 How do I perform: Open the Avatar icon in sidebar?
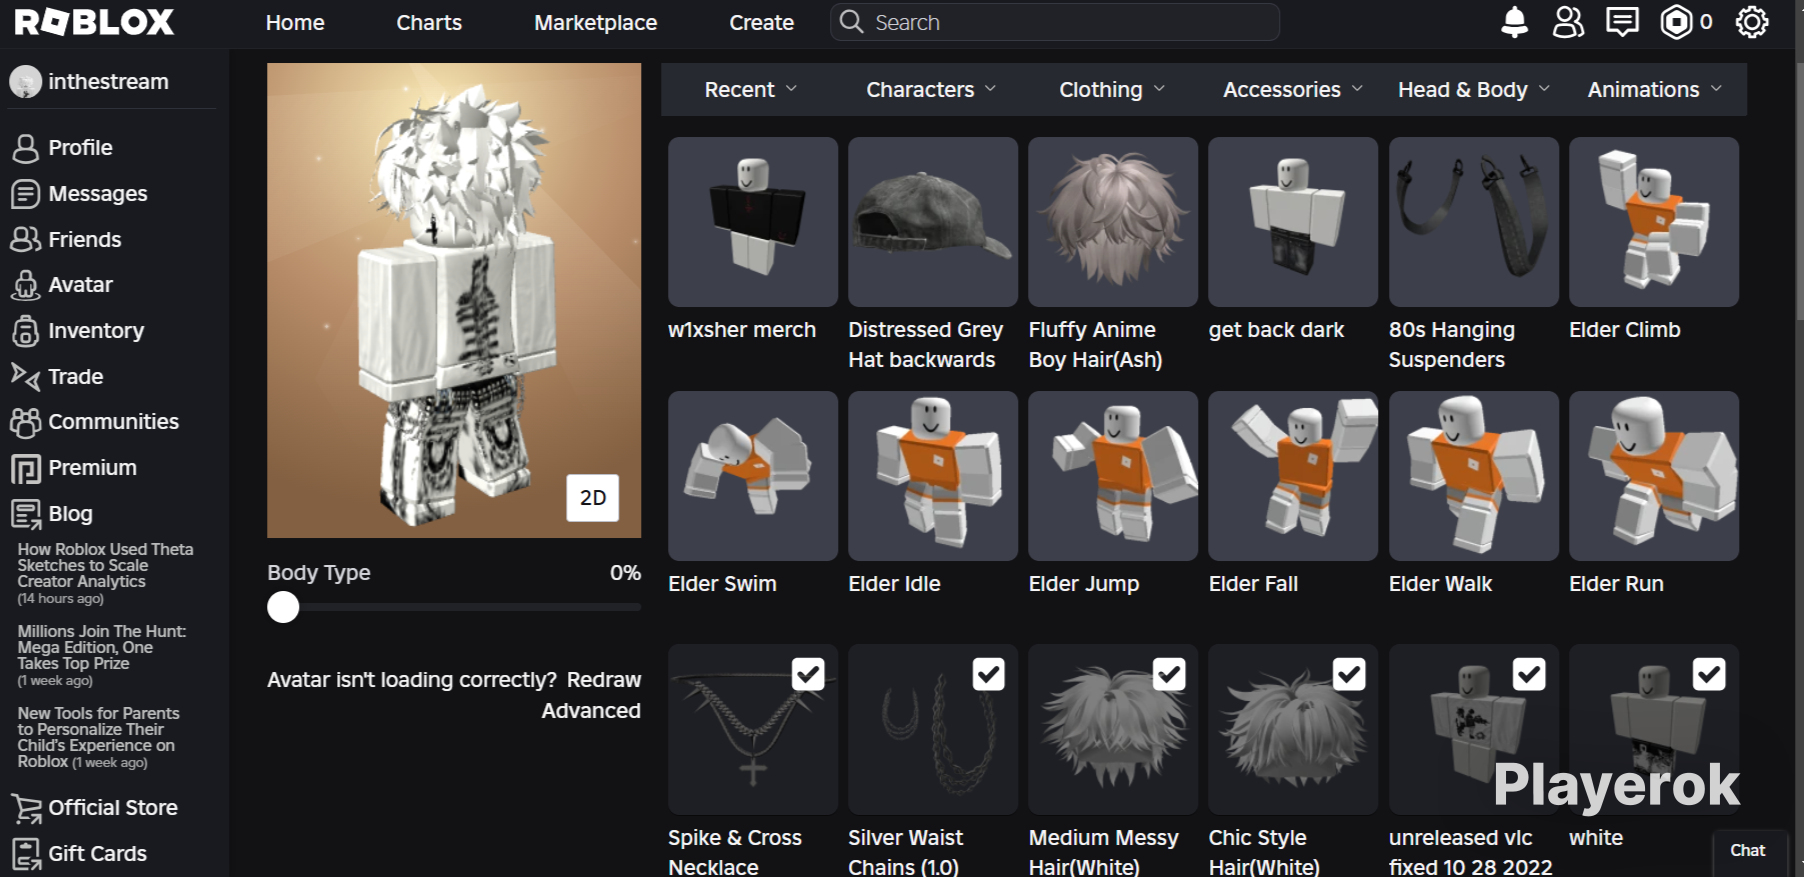pyautogui.click(x=25, y=285)
